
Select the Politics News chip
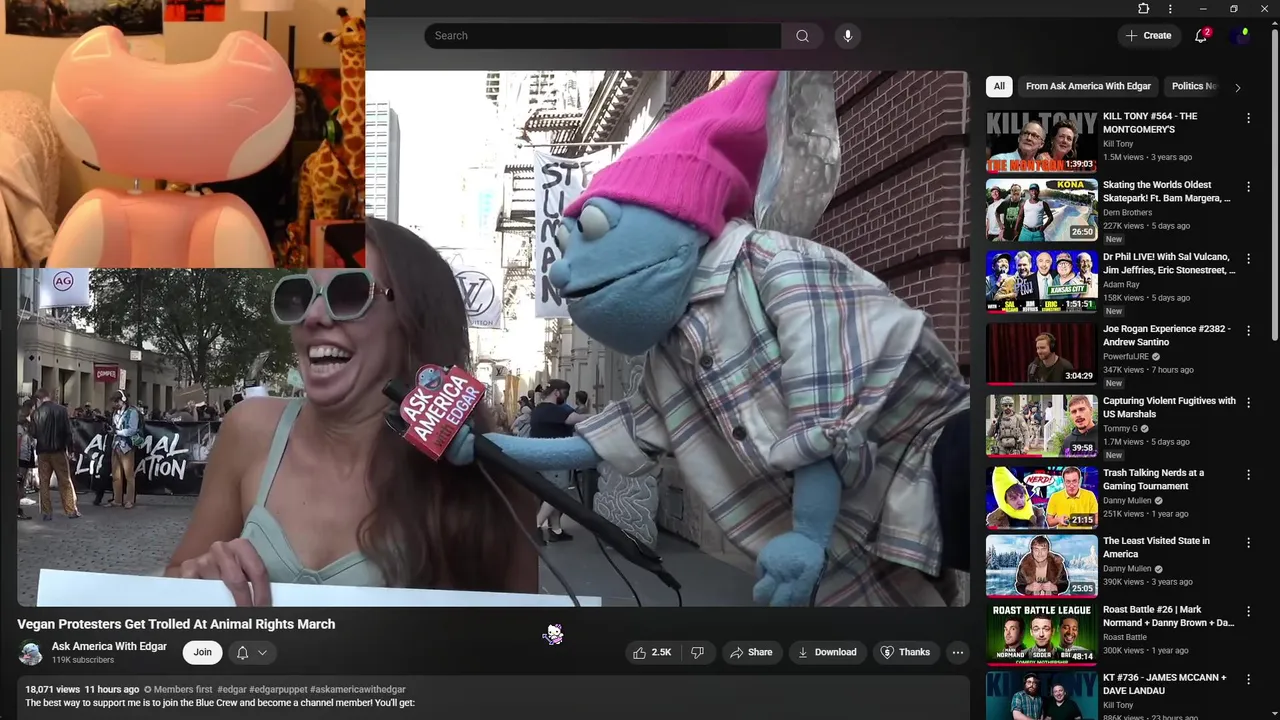tap(1194, 86)
